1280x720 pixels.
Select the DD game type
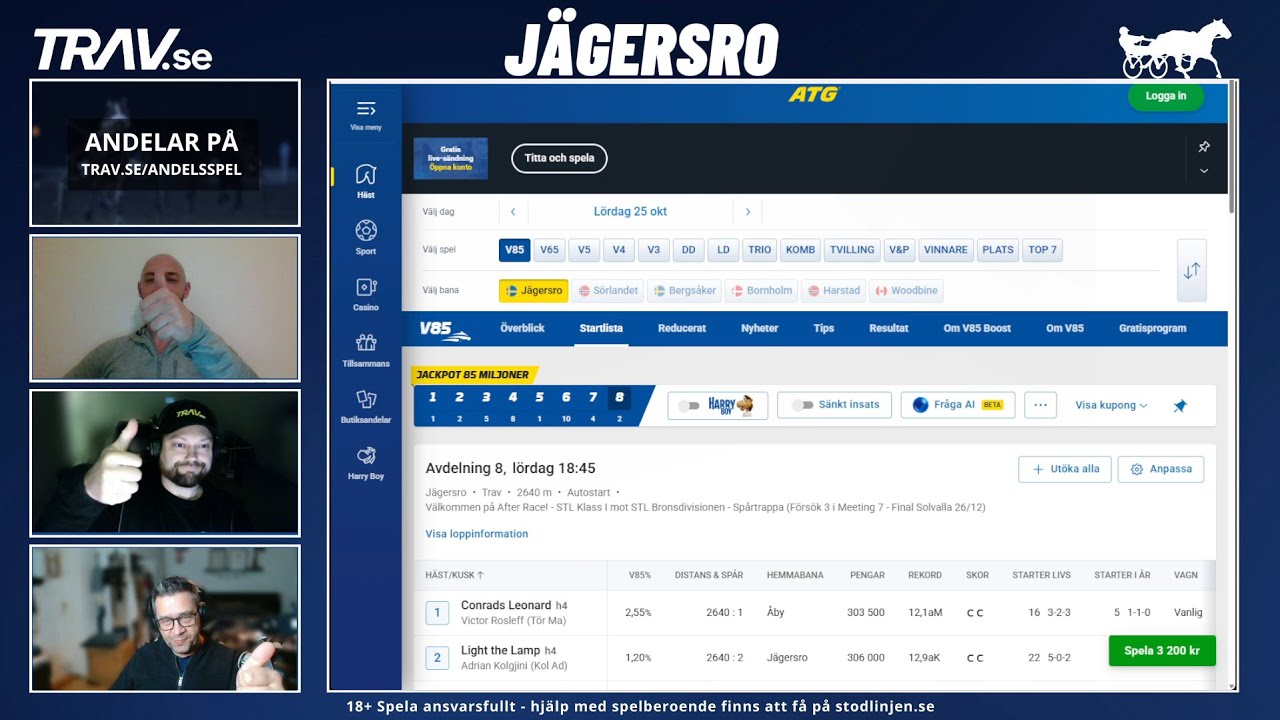[688, 250]
